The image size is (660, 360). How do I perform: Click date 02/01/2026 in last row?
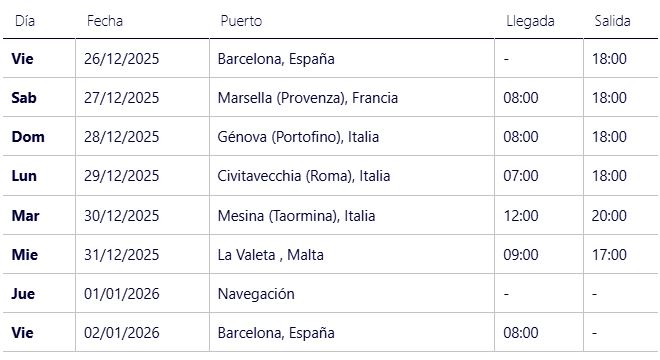coord(122,333)
